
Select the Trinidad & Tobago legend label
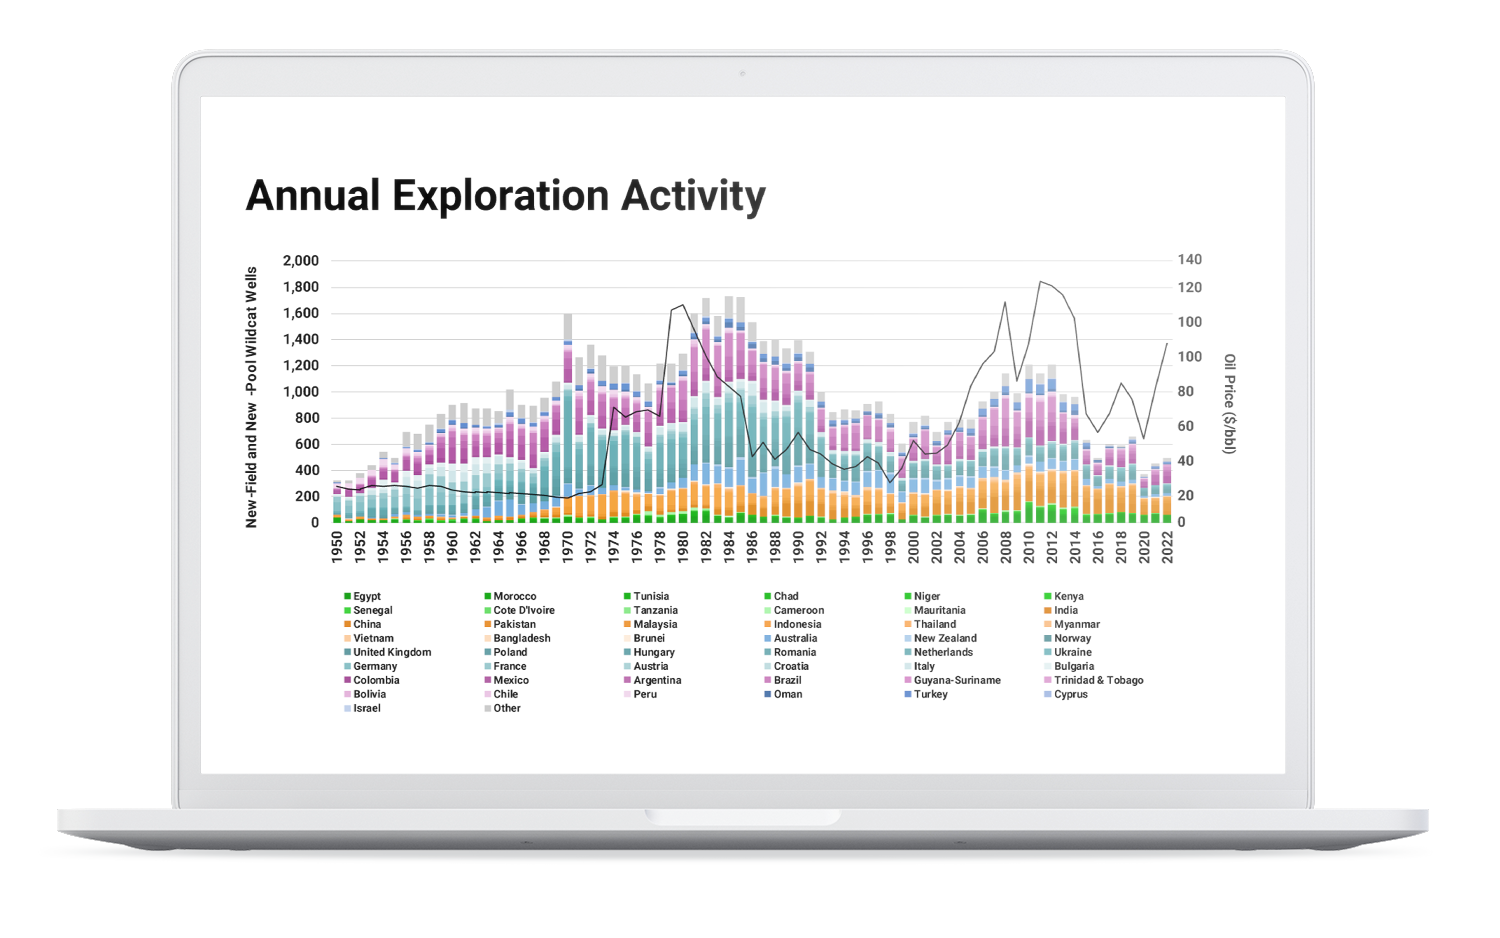1098,680
